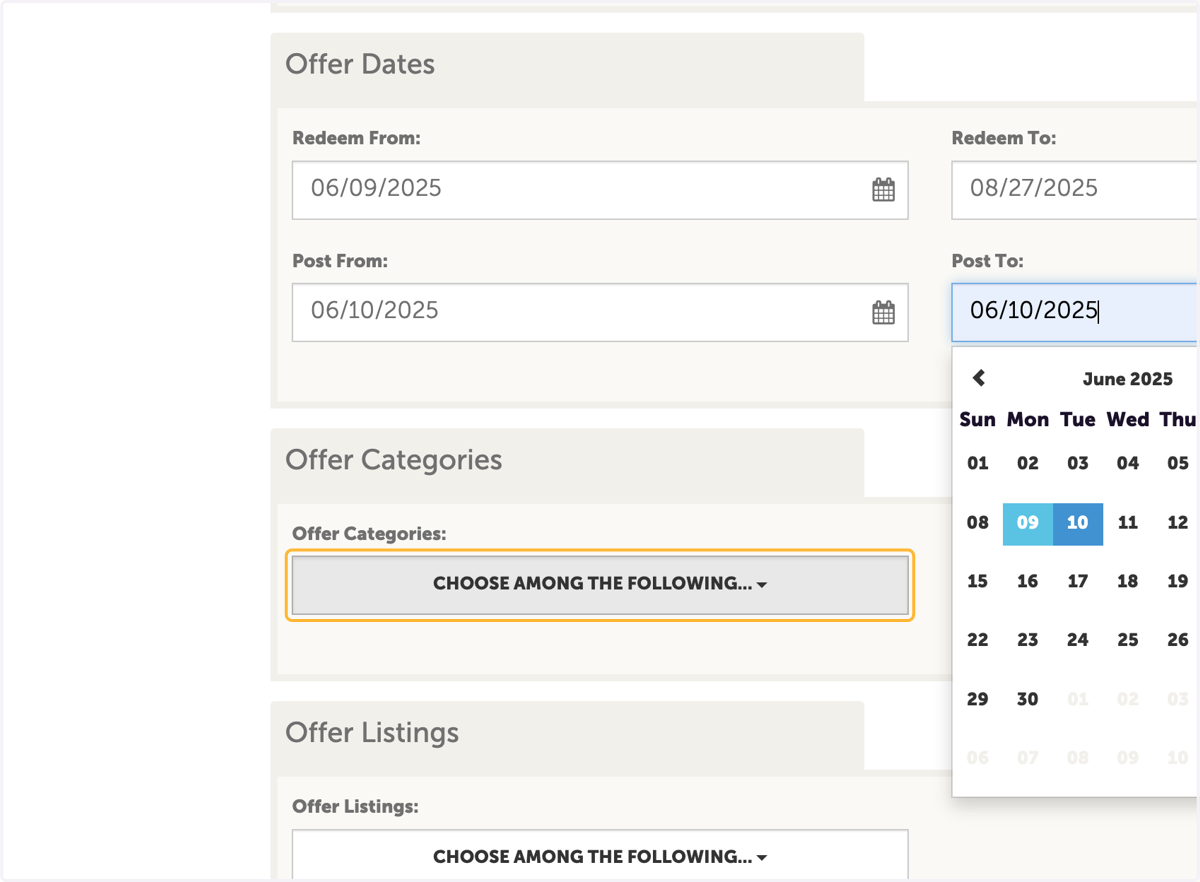Select June 22 in calendar
This screenshot has height=882, width=1200.
point(978,640)
